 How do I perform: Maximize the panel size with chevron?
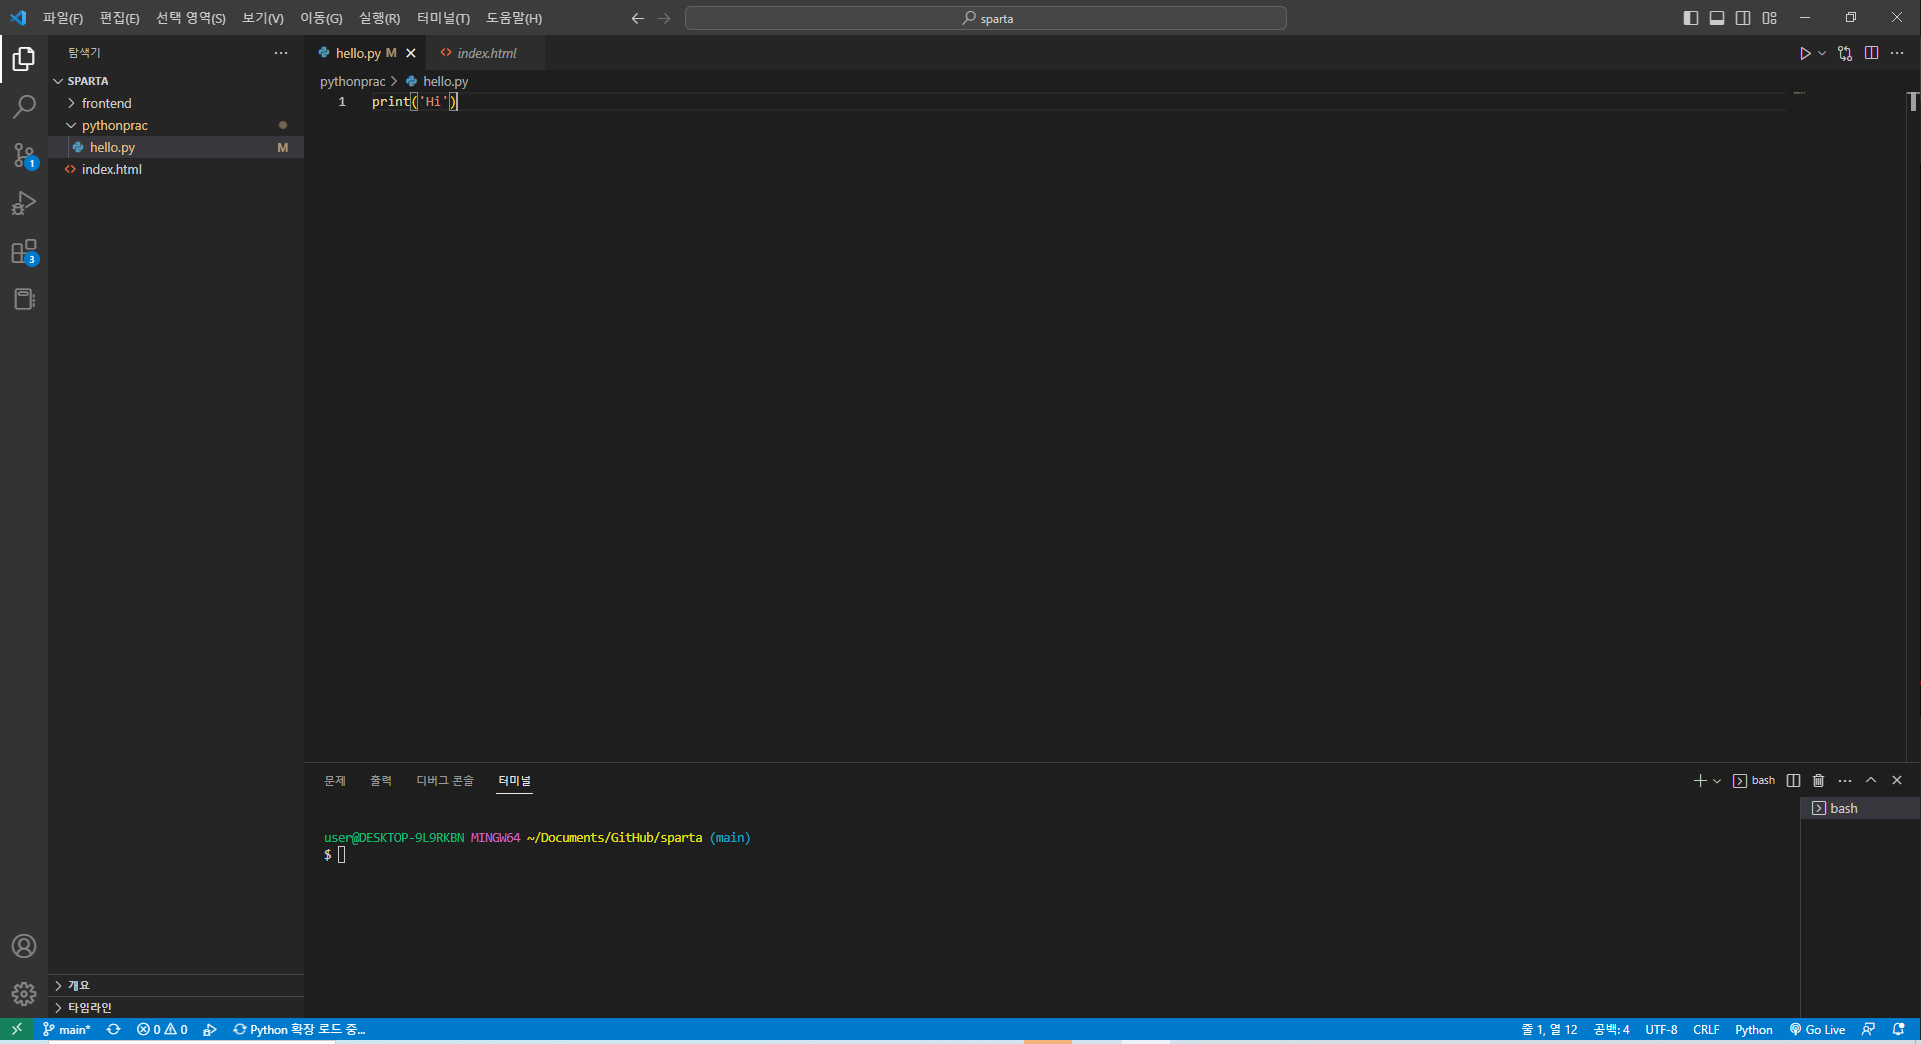pos(1871,780)
